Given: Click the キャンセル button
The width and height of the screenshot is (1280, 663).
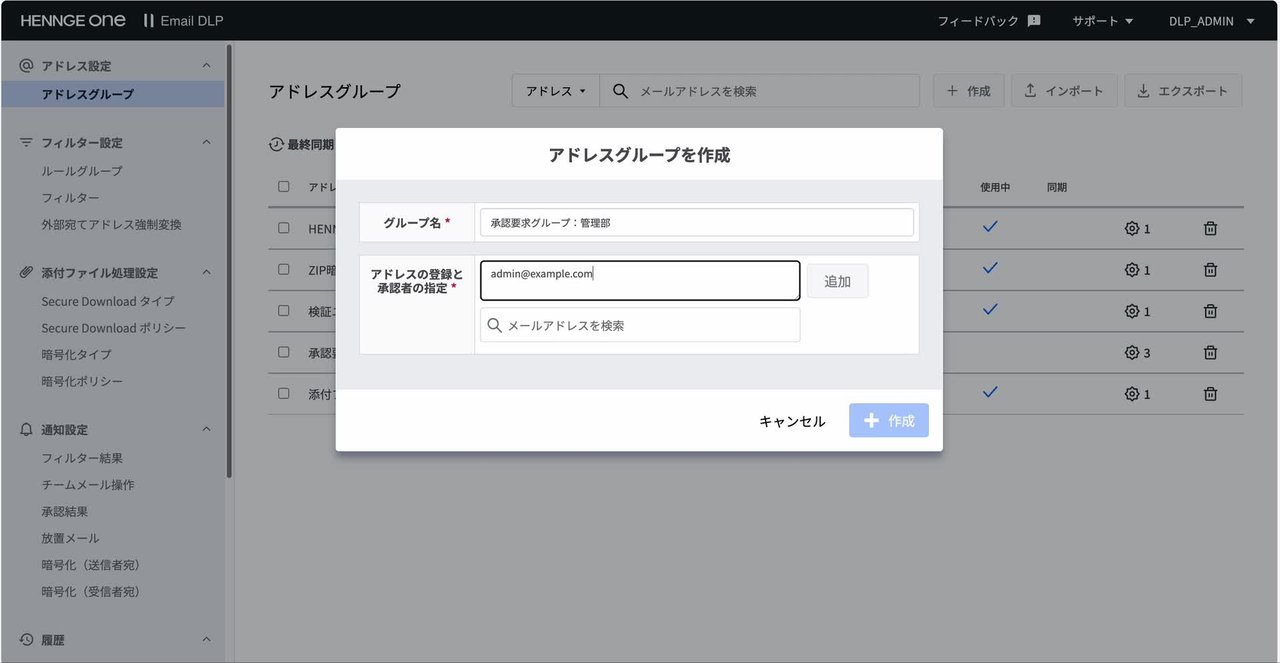Looking at the screenshot, I should tap(792, 421).
